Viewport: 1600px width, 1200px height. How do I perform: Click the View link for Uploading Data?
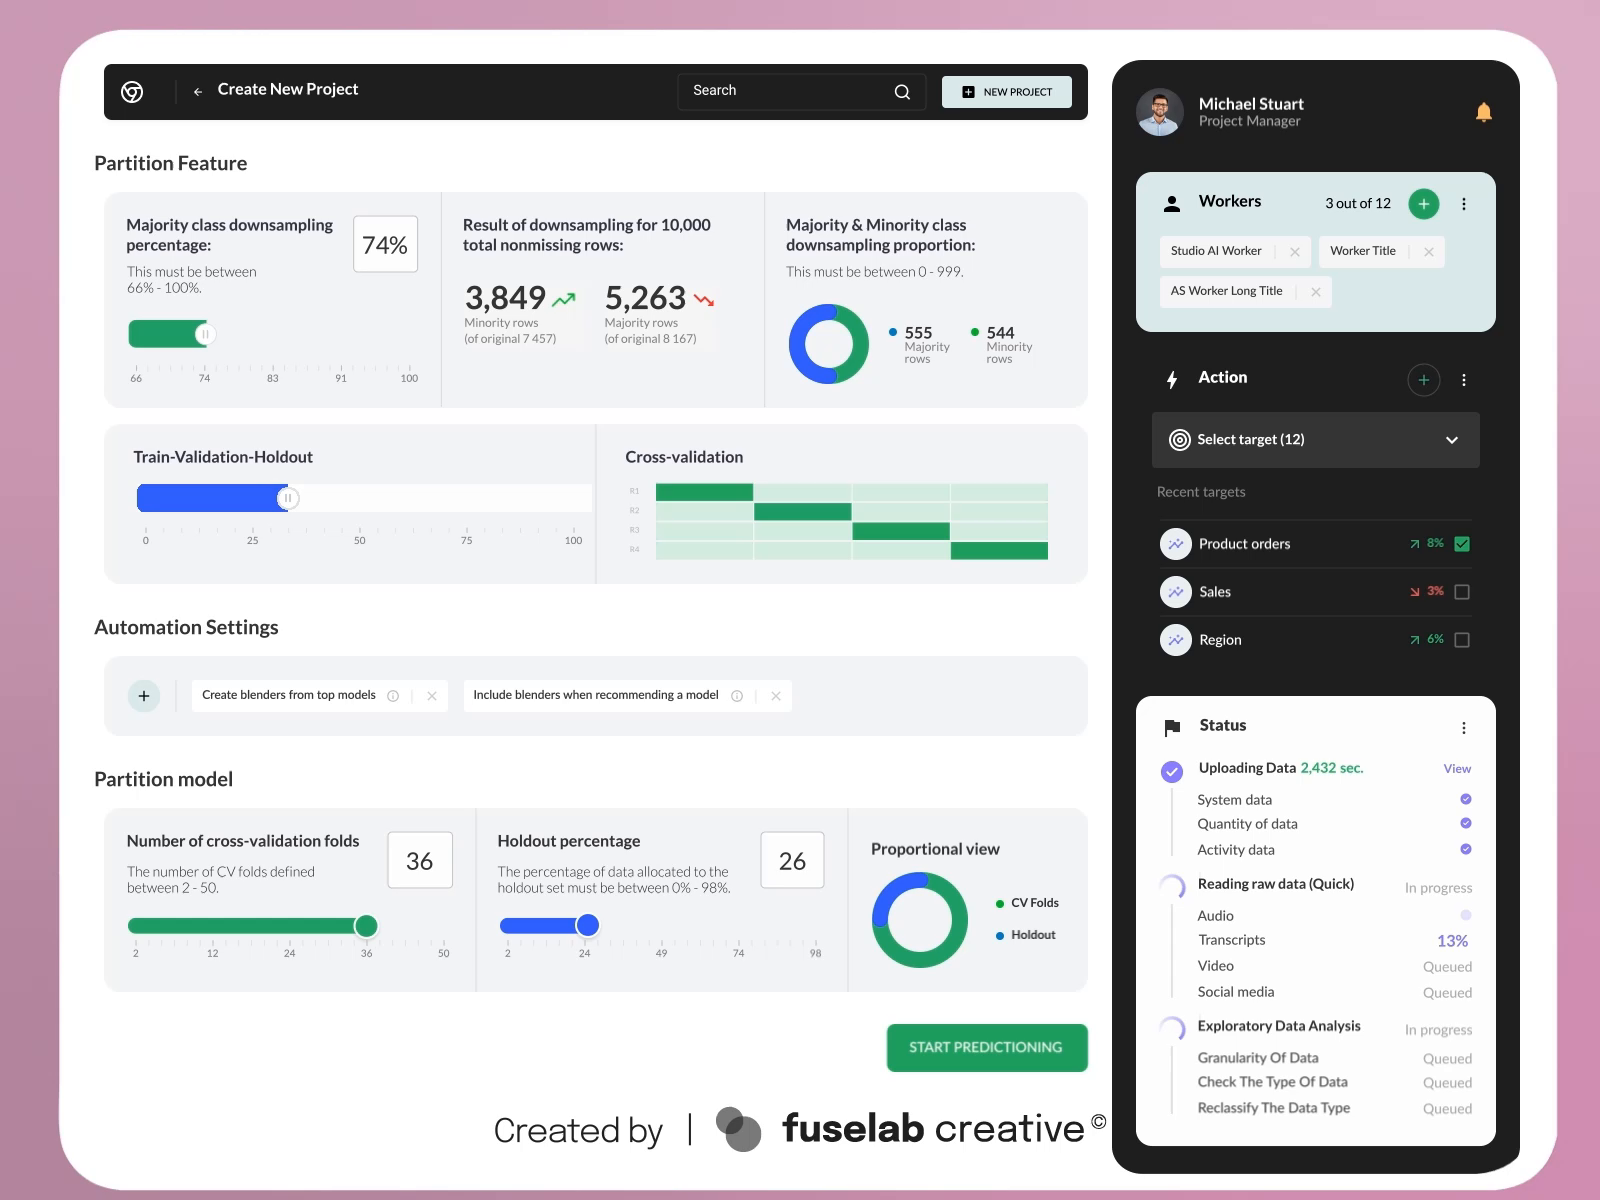1457,768
